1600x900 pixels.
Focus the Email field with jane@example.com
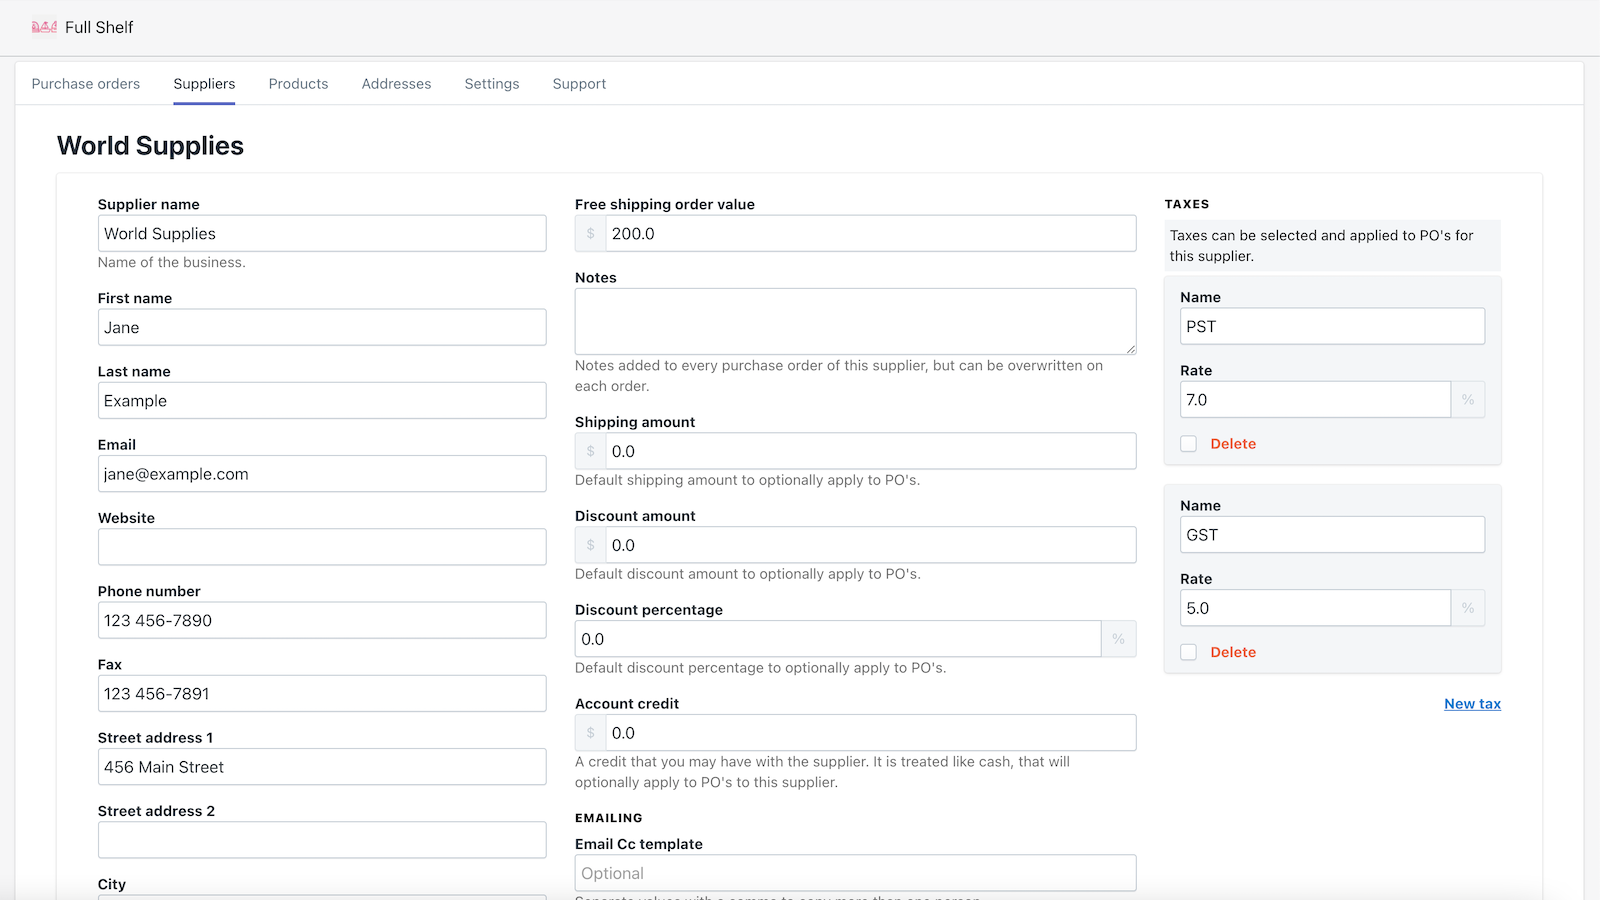pyautogui.click(x=322, y=474)
